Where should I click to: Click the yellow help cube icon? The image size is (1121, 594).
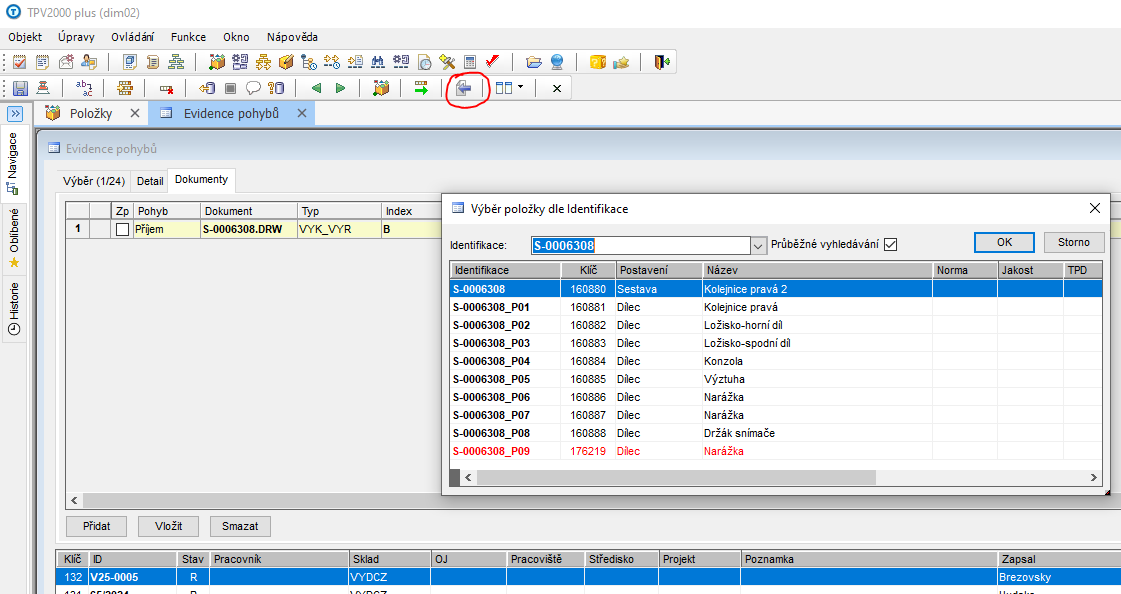pos(598,62)
